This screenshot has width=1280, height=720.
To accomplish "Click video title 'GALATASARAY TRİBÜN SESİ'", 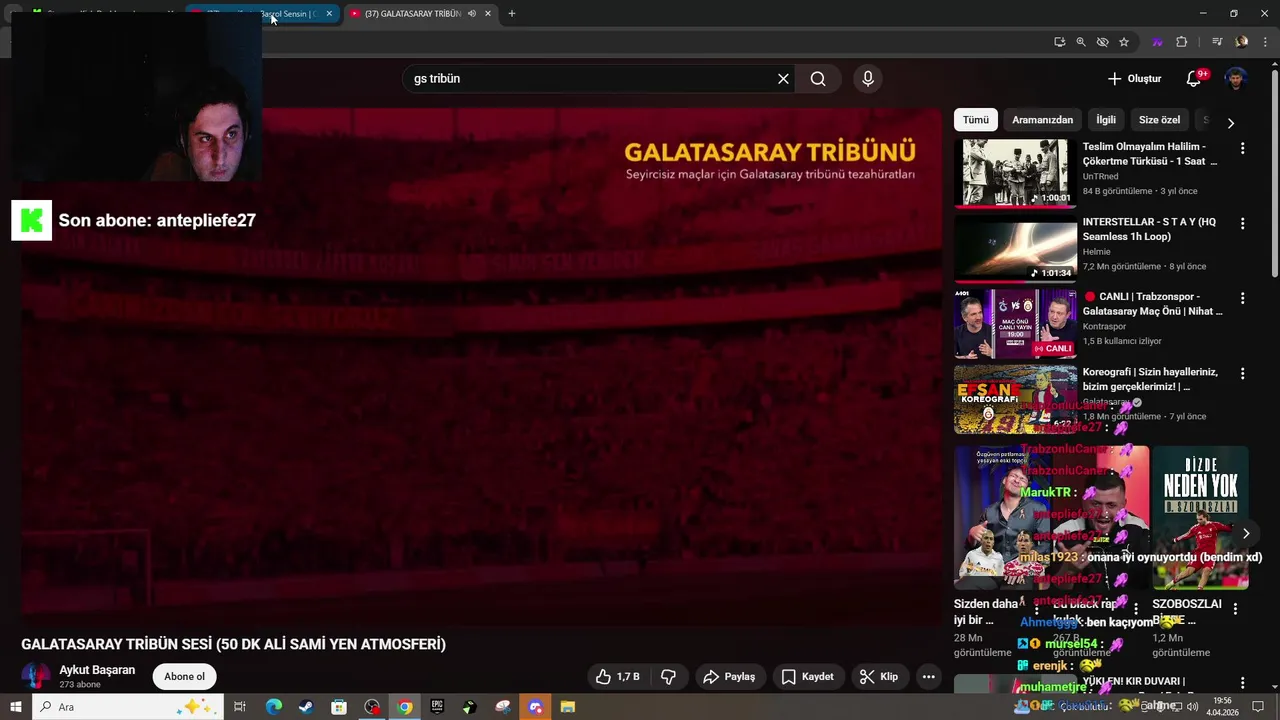I will [x=233, y=645].
